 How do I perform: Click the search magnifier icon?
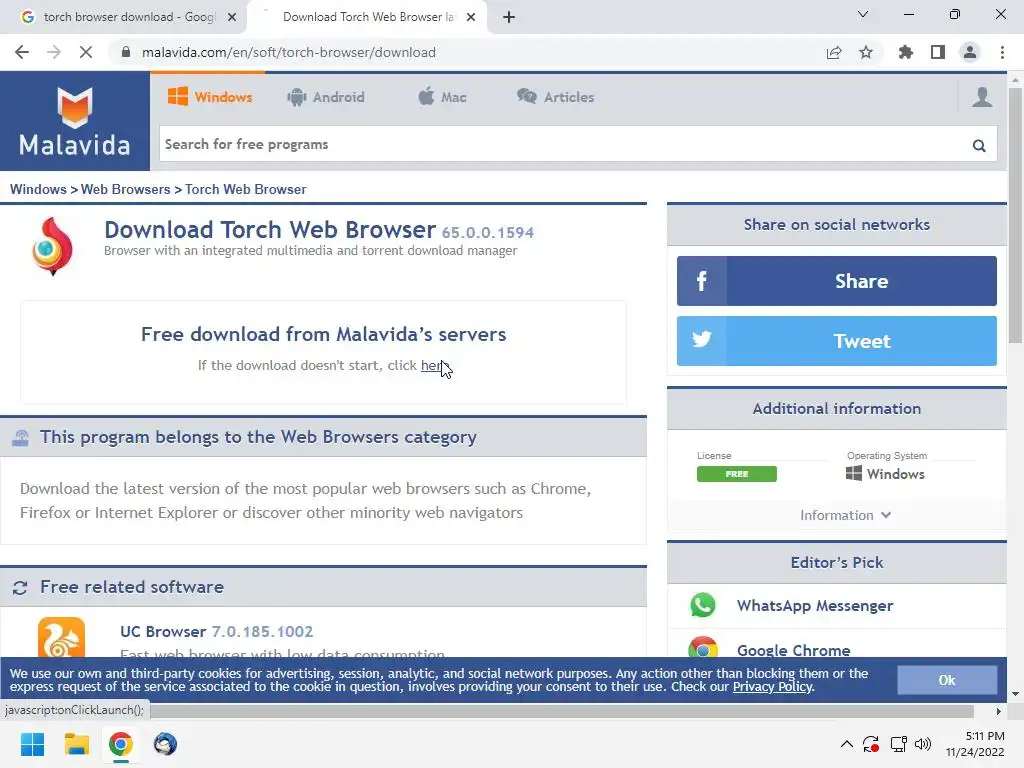tap(978, 145)
